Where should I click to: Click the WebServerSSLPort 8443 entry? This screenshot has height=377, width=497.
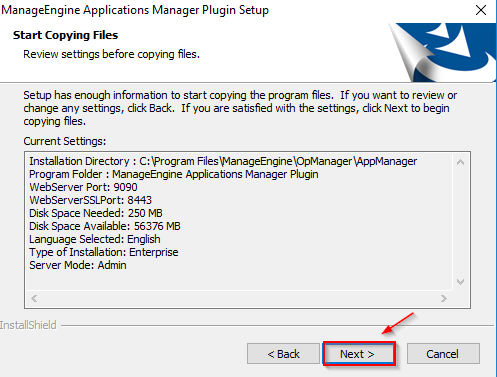click(90, 200)
